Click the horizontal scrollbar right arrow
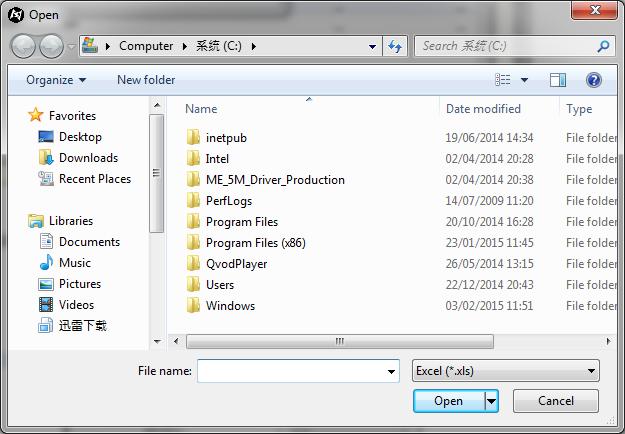The height and width of the screenshot is (434, 625). click(608, 342)
